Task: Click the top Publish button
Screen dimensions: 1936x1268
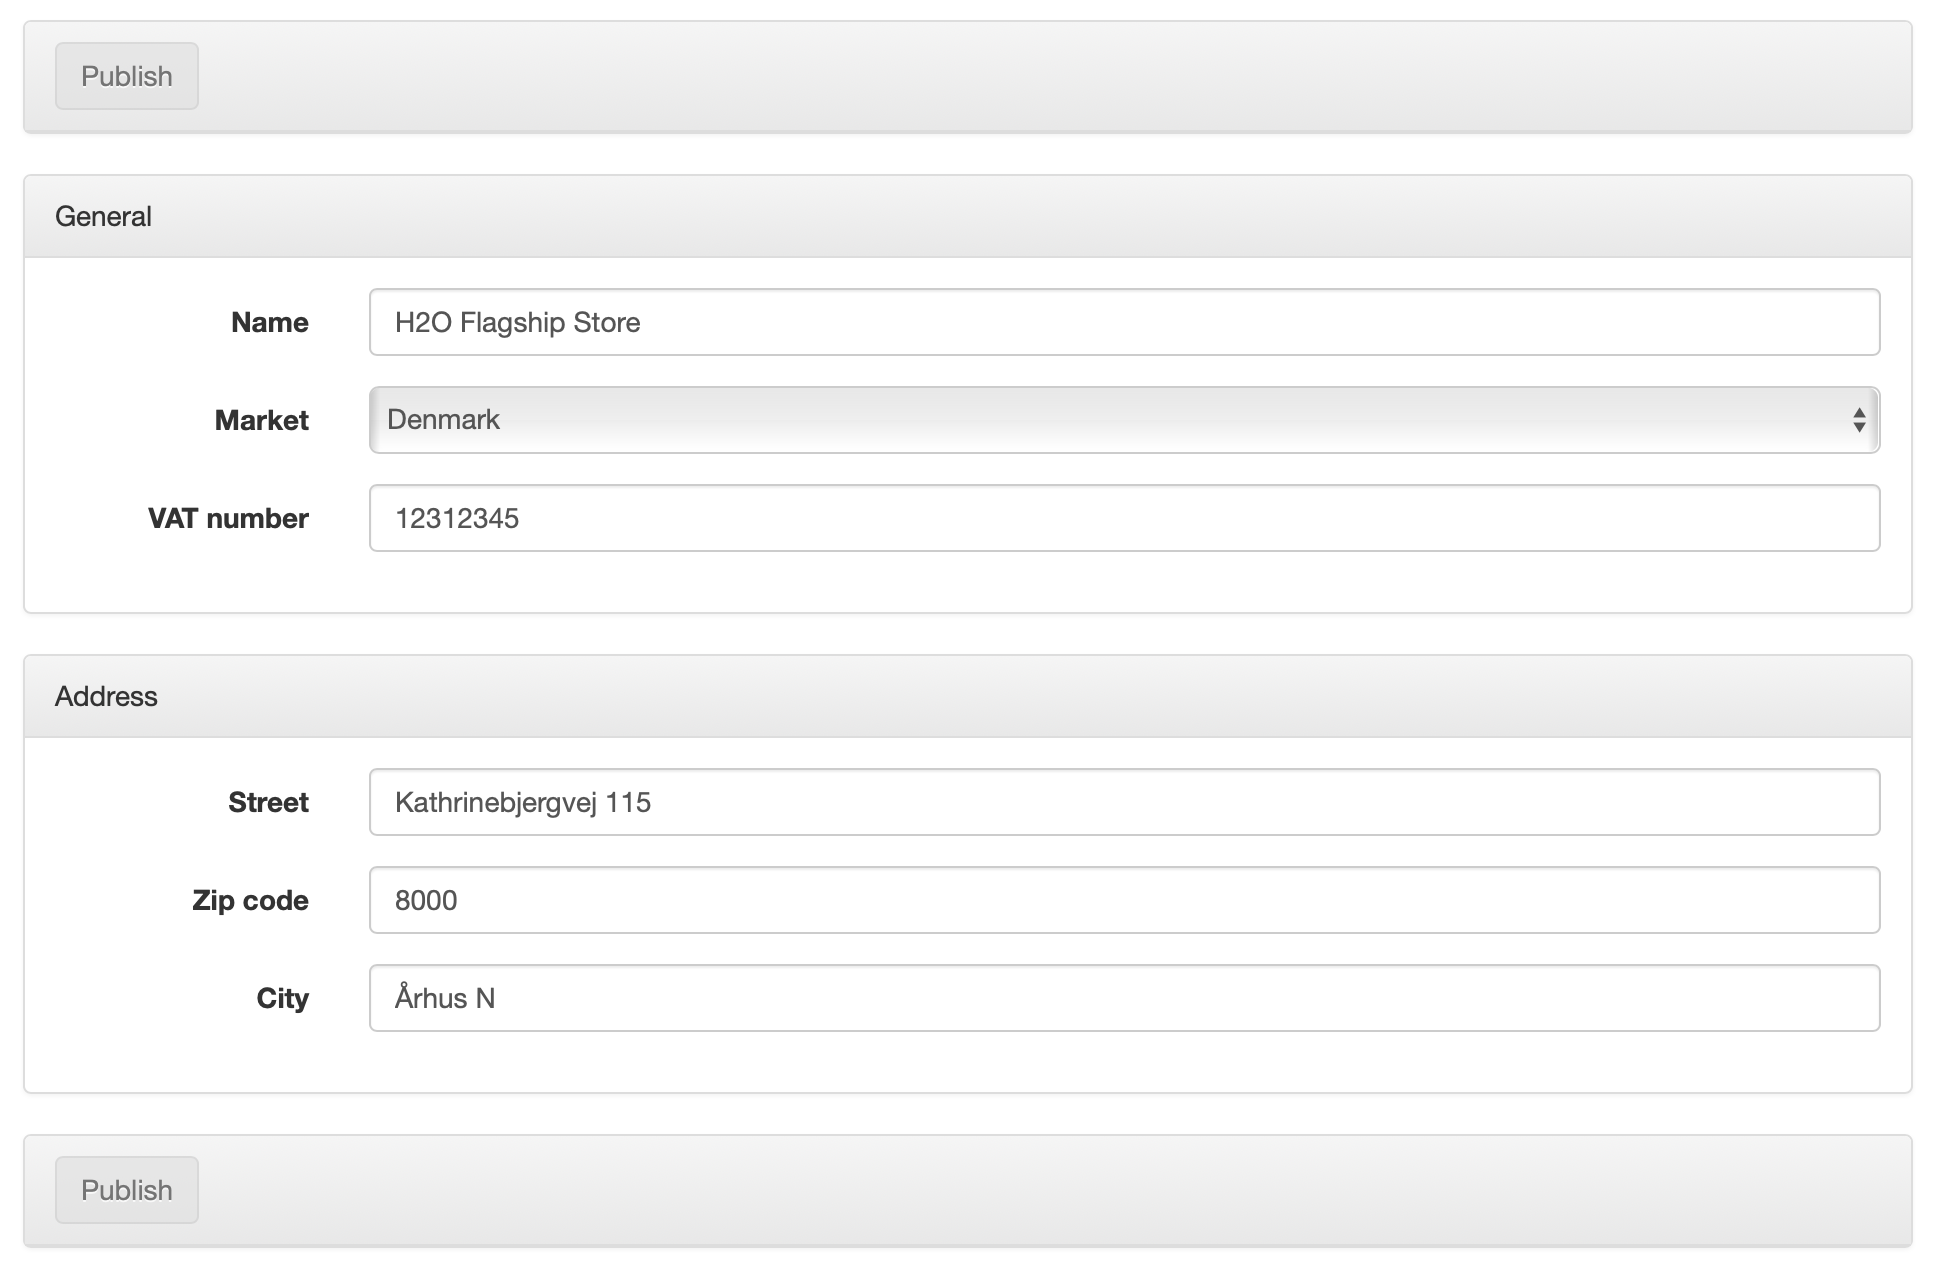Action: pyautogui.click(x=126, y=76)
